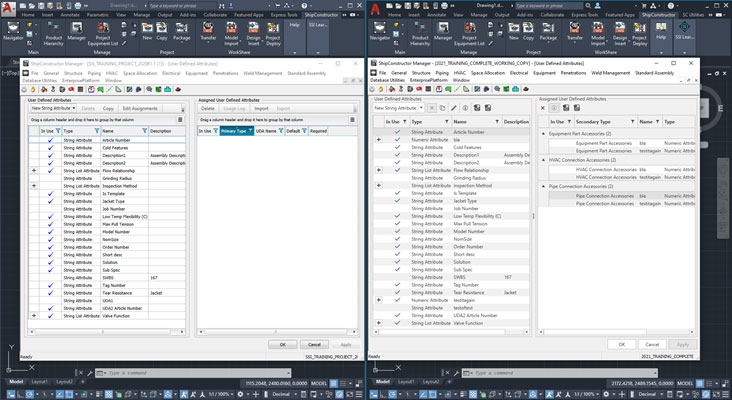
Task: Toggle In Use check for Tag Number in left Manager
Action: coord(50,285)
